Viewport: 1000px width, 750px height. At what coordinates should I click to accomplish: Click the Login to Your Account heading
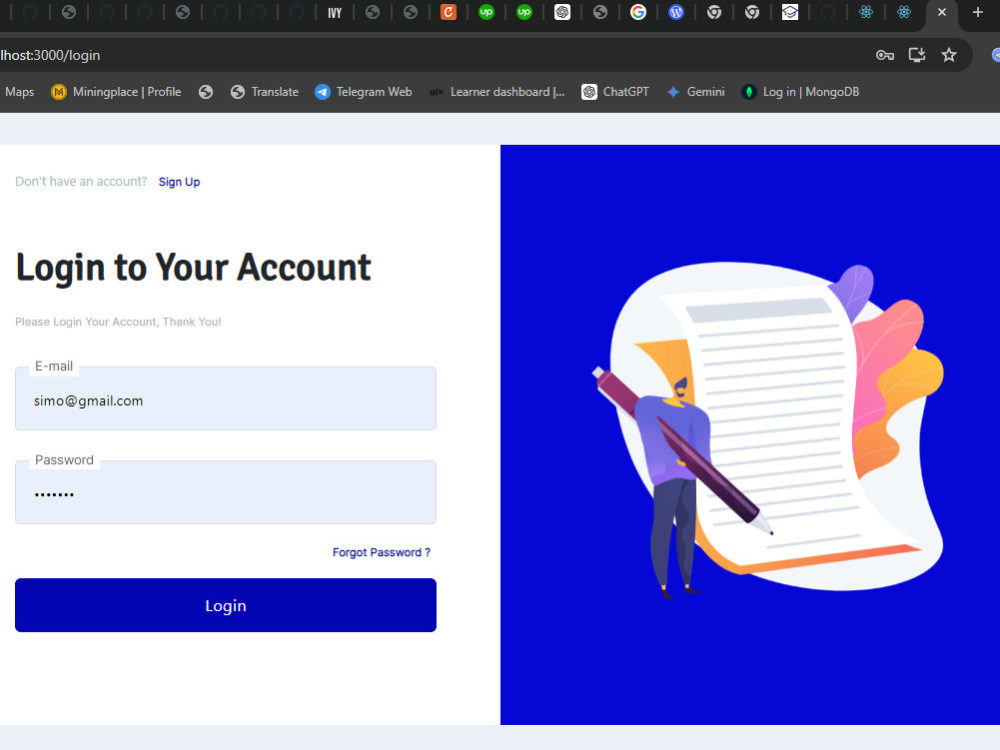(193, 267)
